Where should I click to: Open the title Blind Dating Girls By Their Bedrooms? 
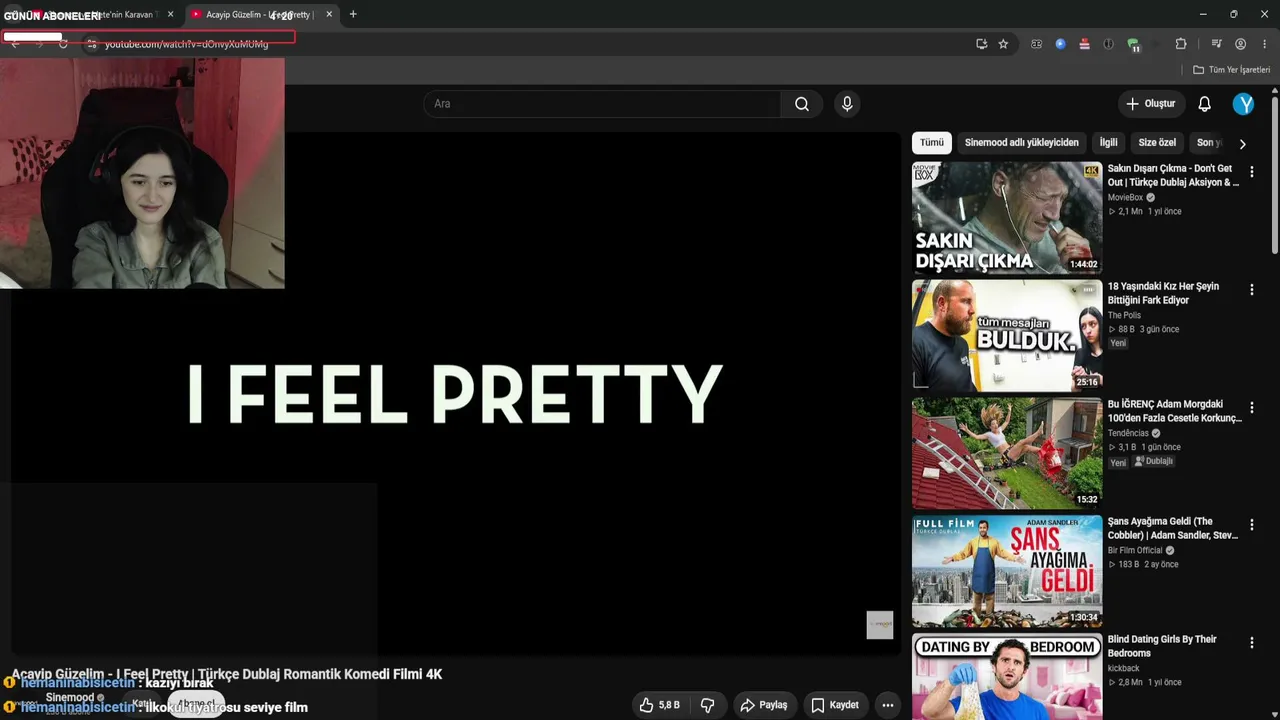[x=1162, y=646]
